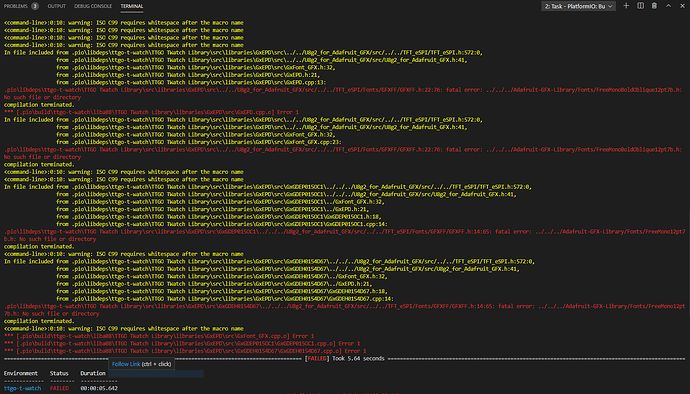
Task: Click the 'Environment' column header
Action: (21, 373)
